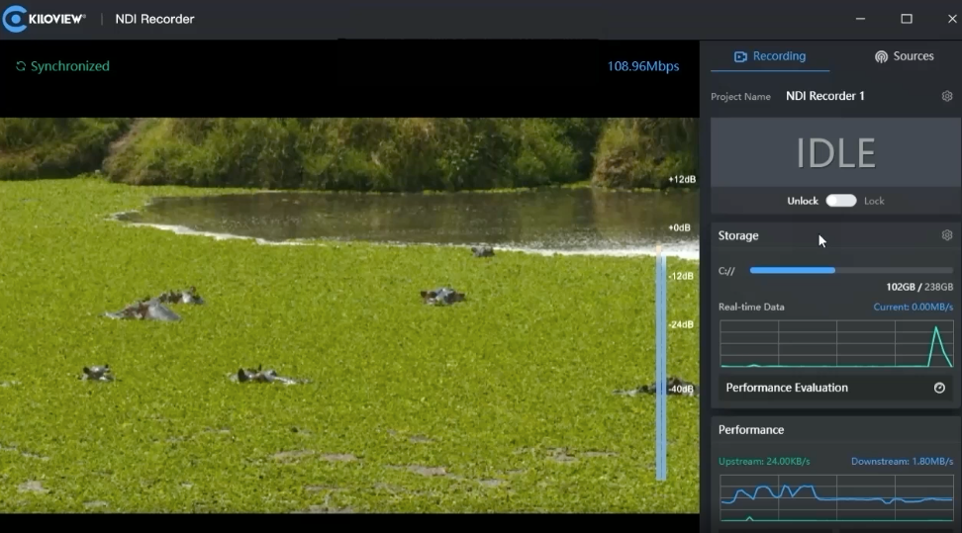Open the Sources tab
This screenshot has height=533, width=962.
coord(904,56)
